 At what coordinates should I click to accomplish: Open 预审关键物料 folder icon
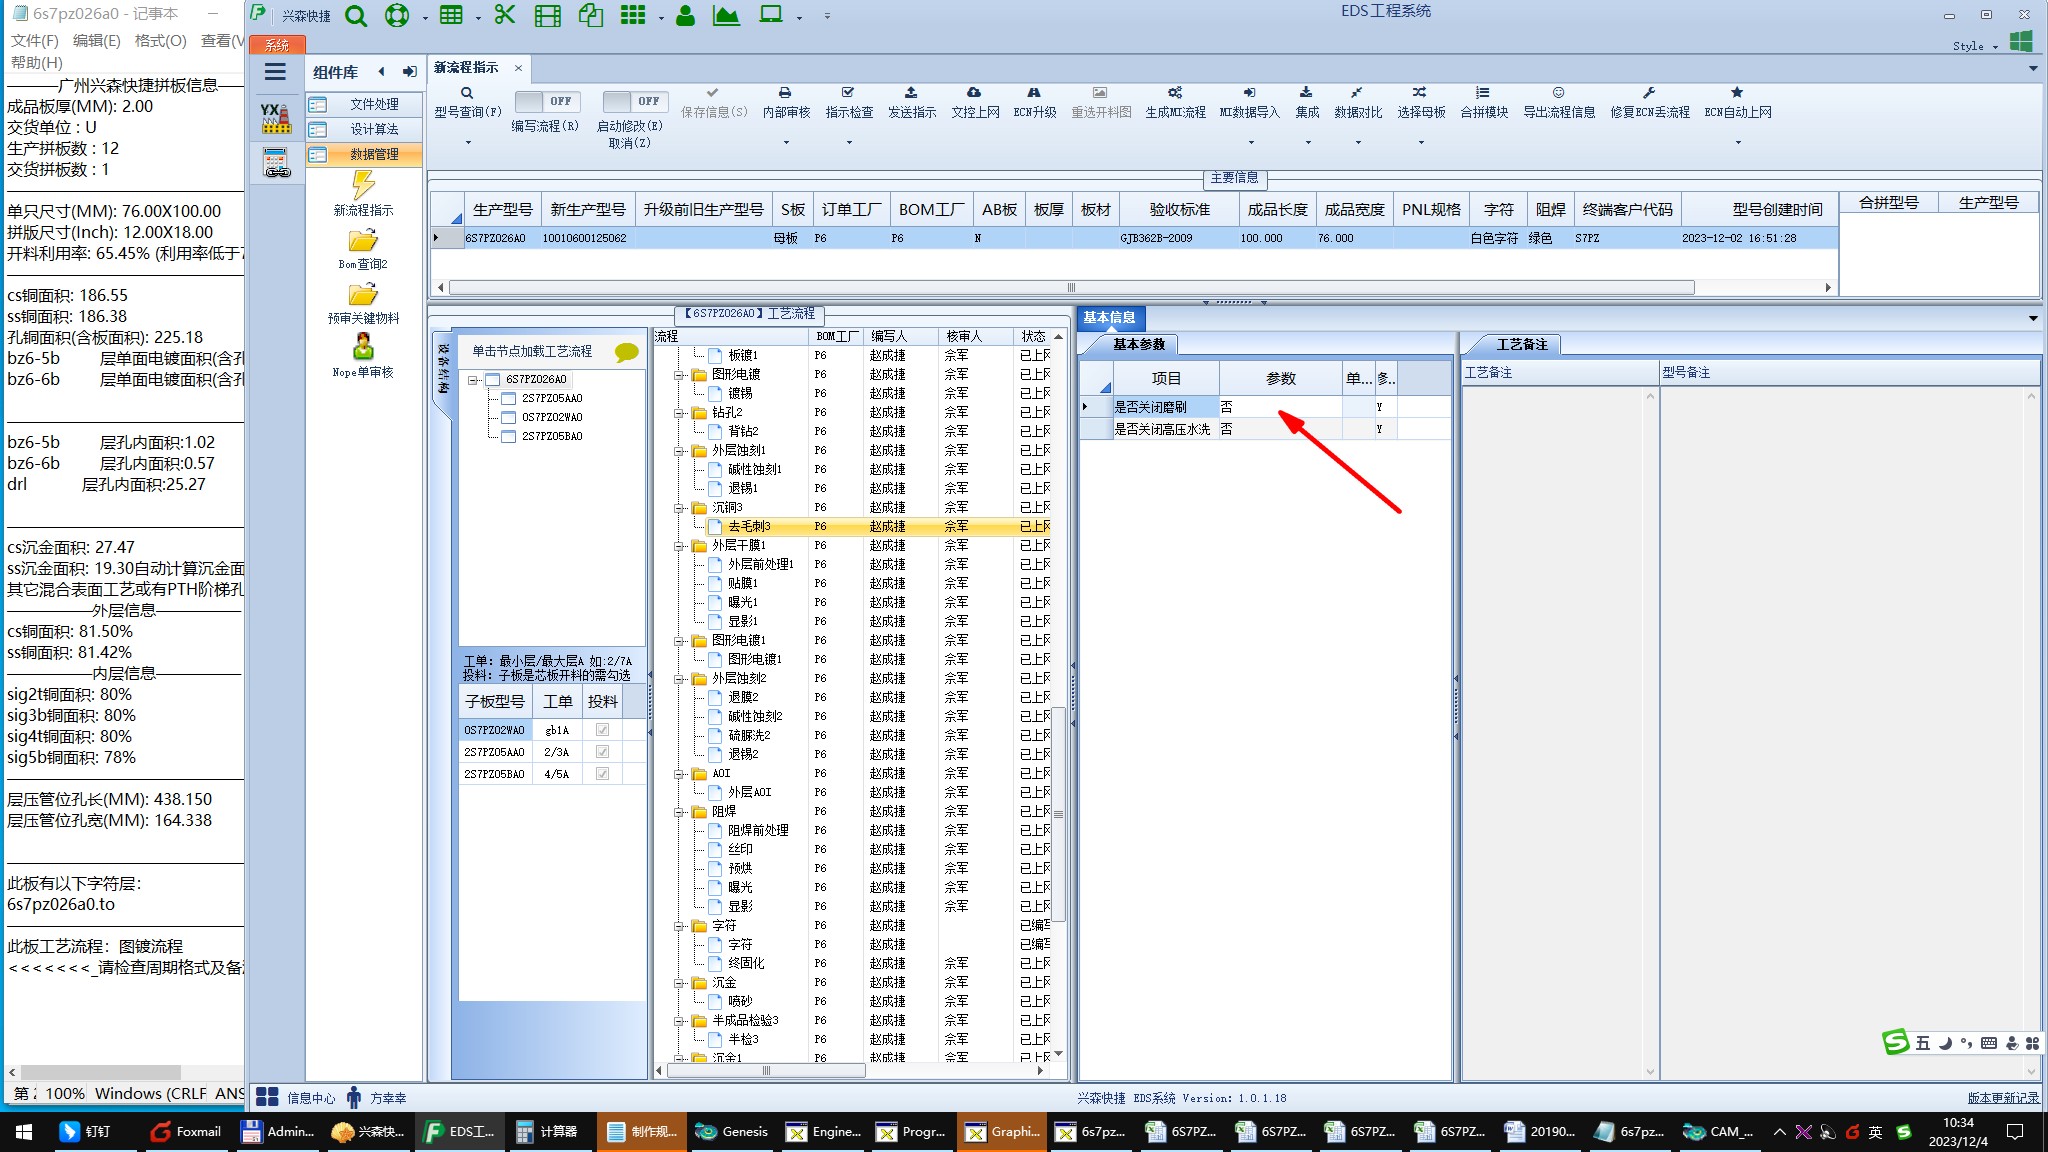(x=363, y=295)
